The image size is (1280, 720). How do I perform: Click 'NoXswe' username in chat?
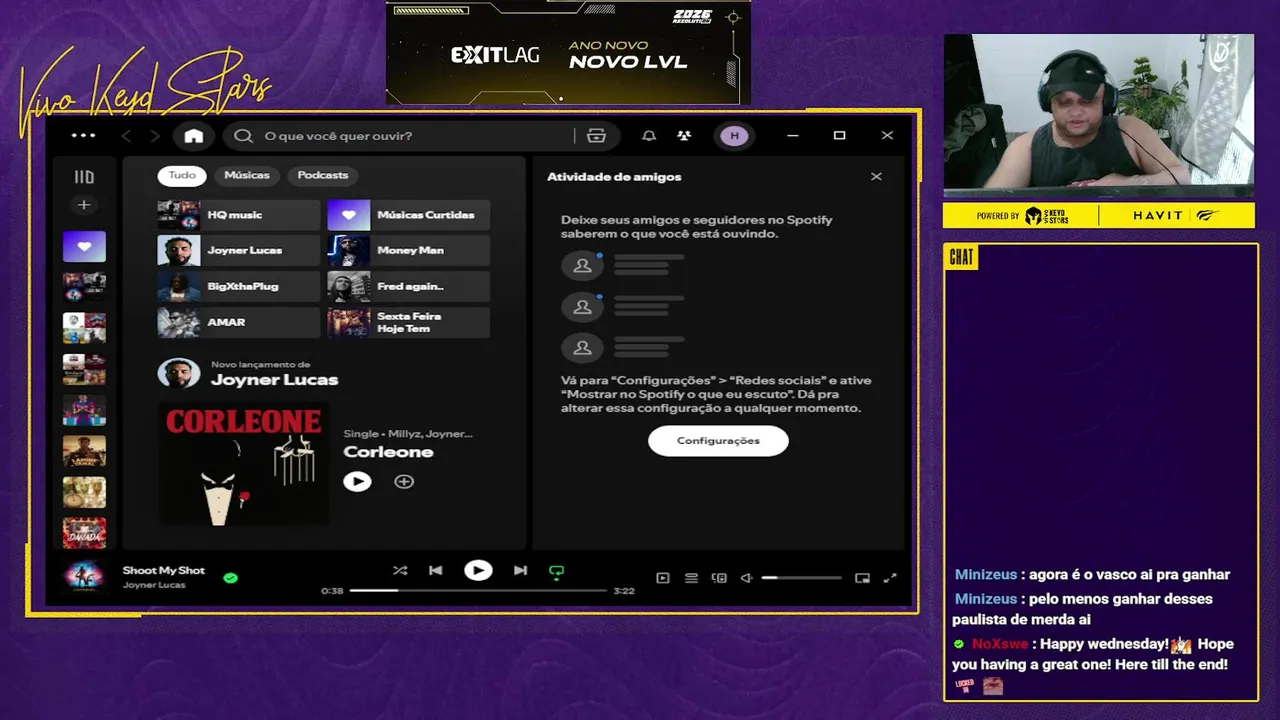[x=1000, y=644]
